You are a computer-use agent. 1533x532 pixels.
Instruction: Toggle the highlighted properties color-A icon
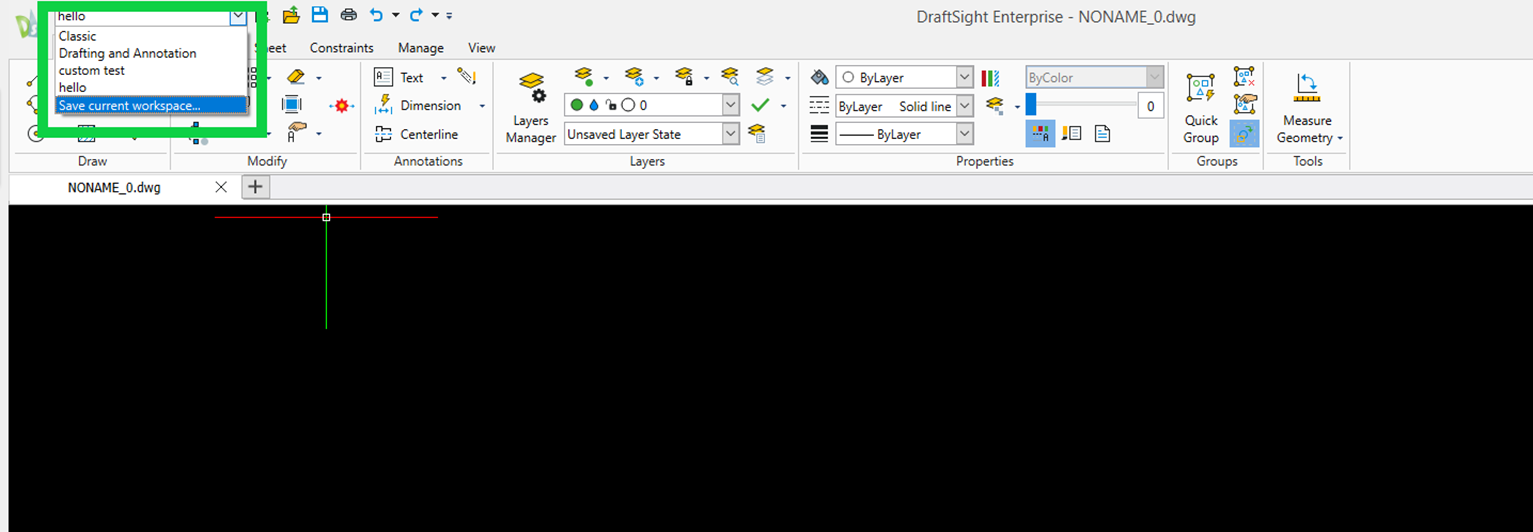click(x=1040, y=134)
